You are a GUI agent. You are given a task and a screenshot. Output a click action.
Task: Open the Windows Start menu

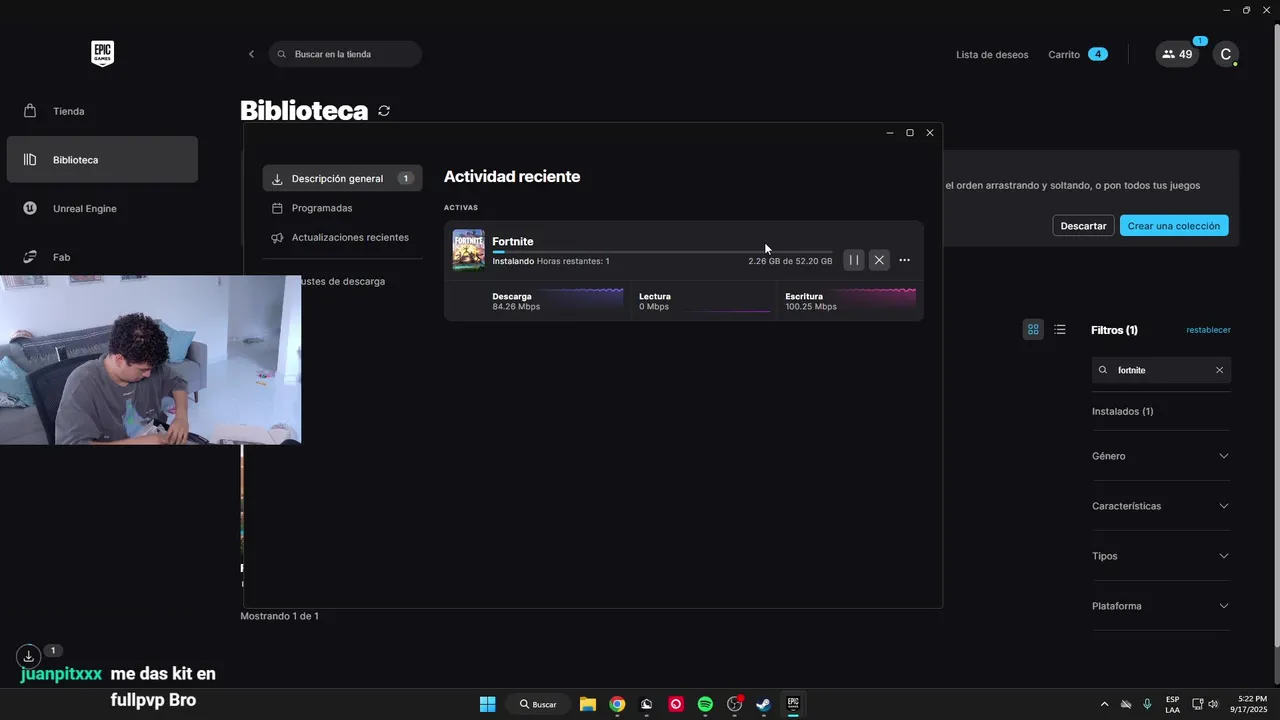click(487, 704)
